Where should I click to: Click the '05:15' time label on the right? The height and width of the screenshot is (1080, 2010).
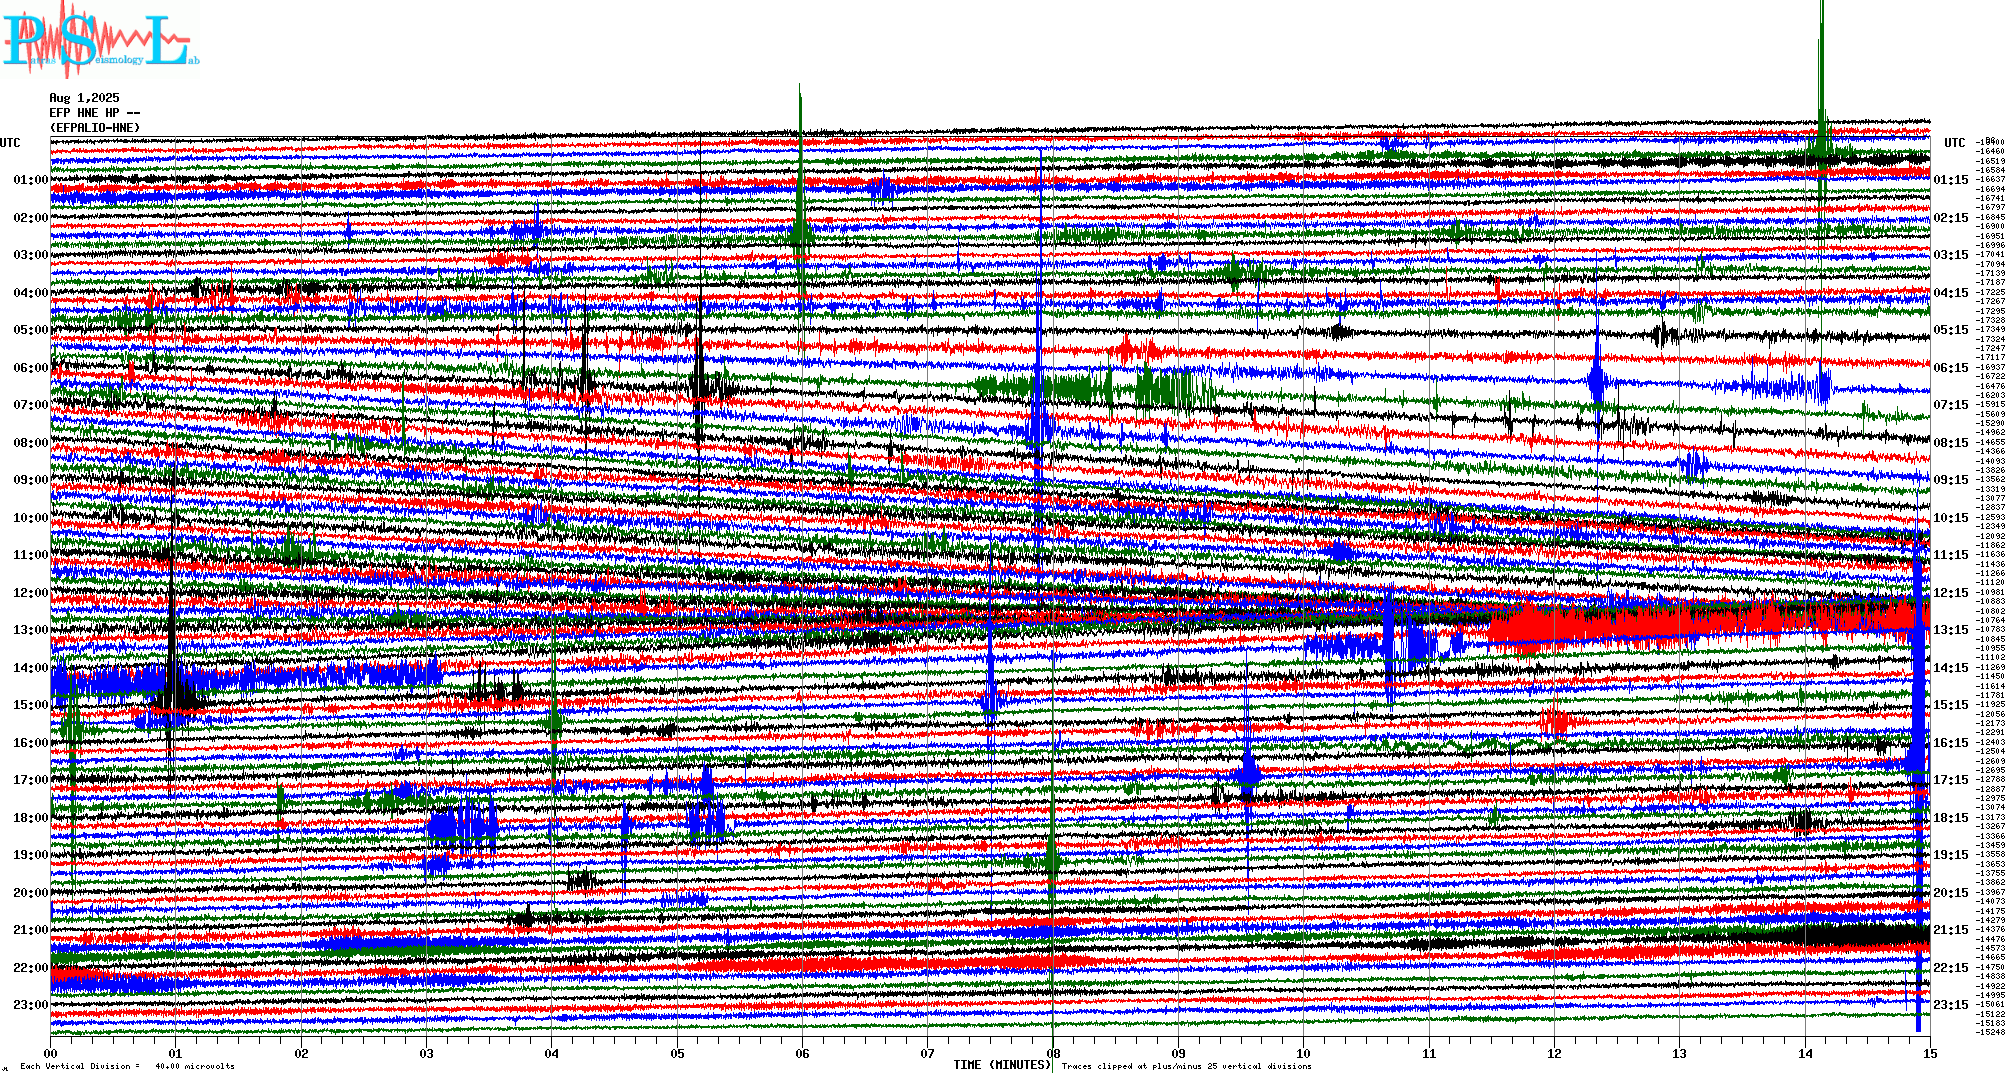point(1951,330)
